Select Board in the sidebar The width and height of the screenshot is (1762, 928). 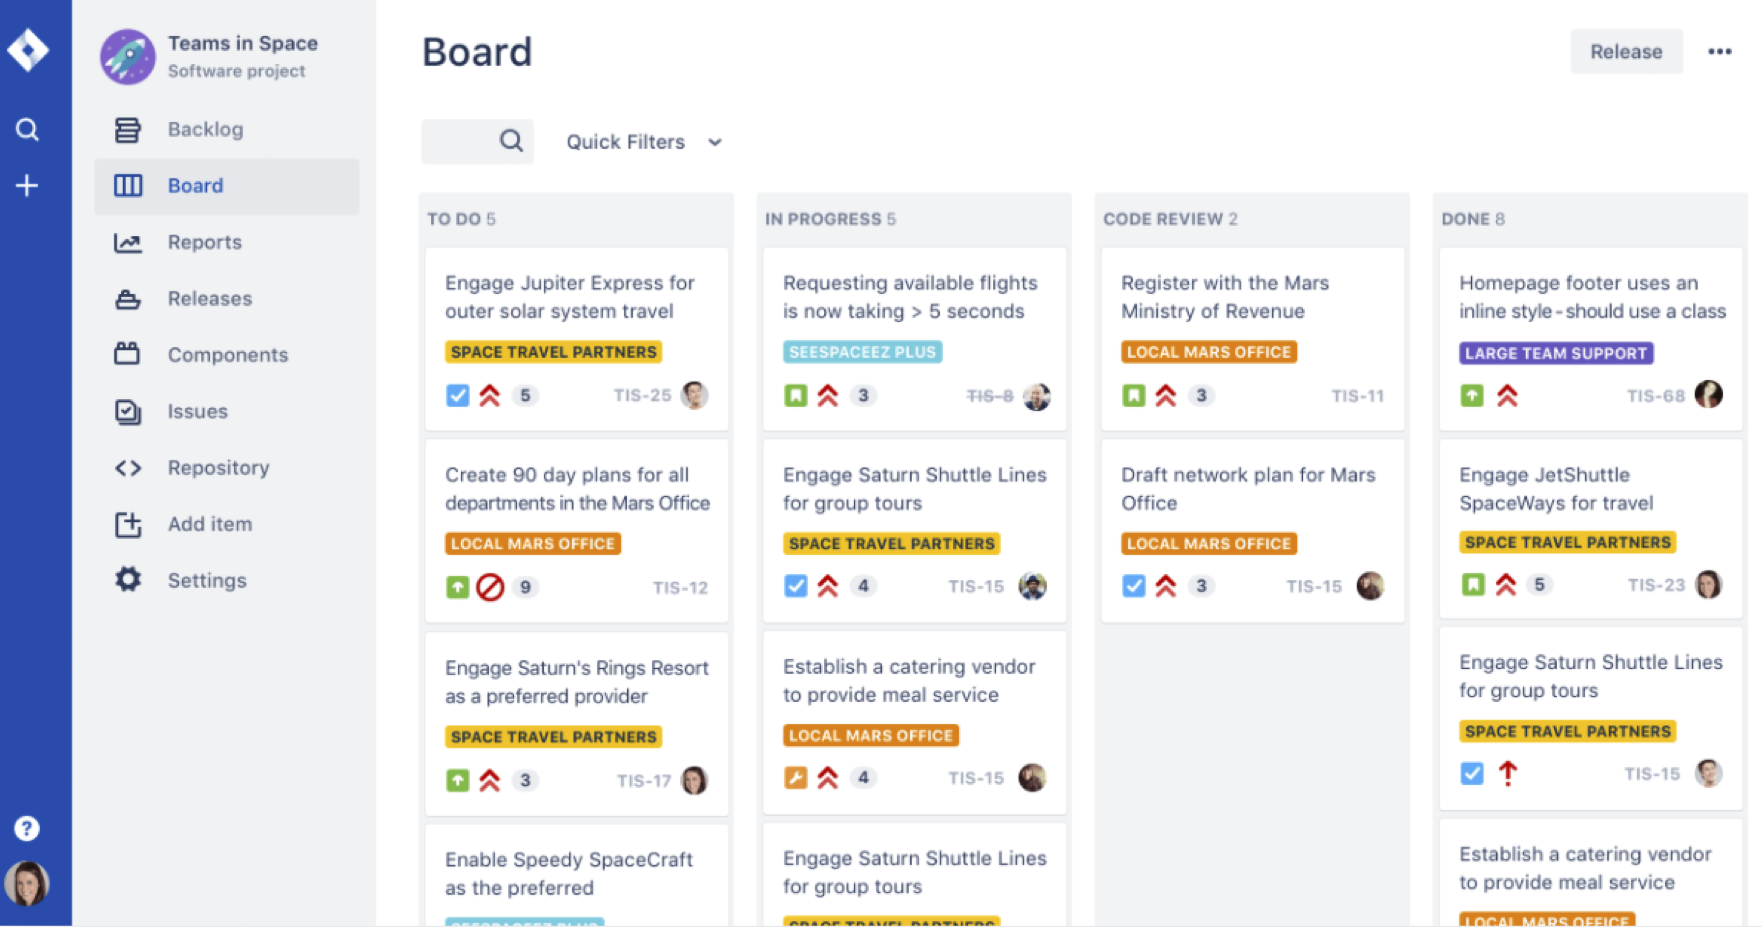click(227, 186)
